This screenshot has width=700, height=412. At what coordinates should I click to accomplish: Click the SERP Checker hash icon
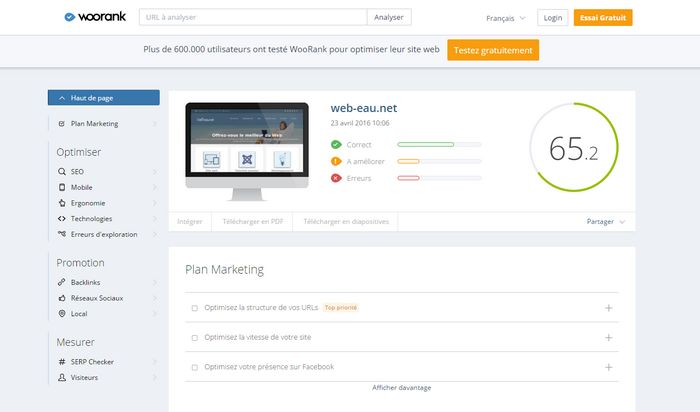[x=62, y=362]
